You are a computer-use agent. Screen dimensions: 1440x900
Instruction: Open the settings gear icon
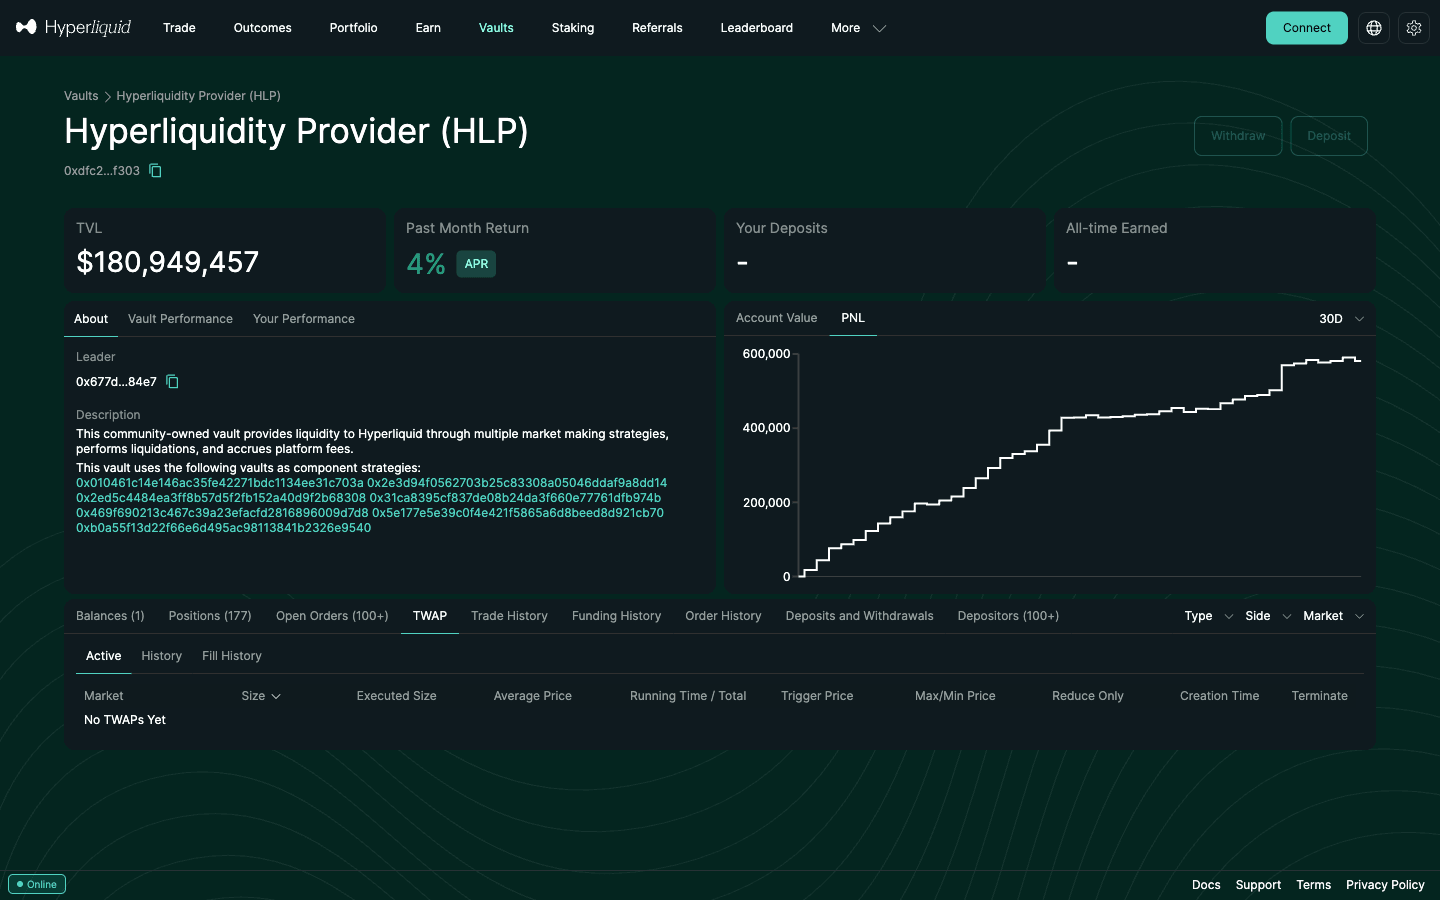point(1414,28)
